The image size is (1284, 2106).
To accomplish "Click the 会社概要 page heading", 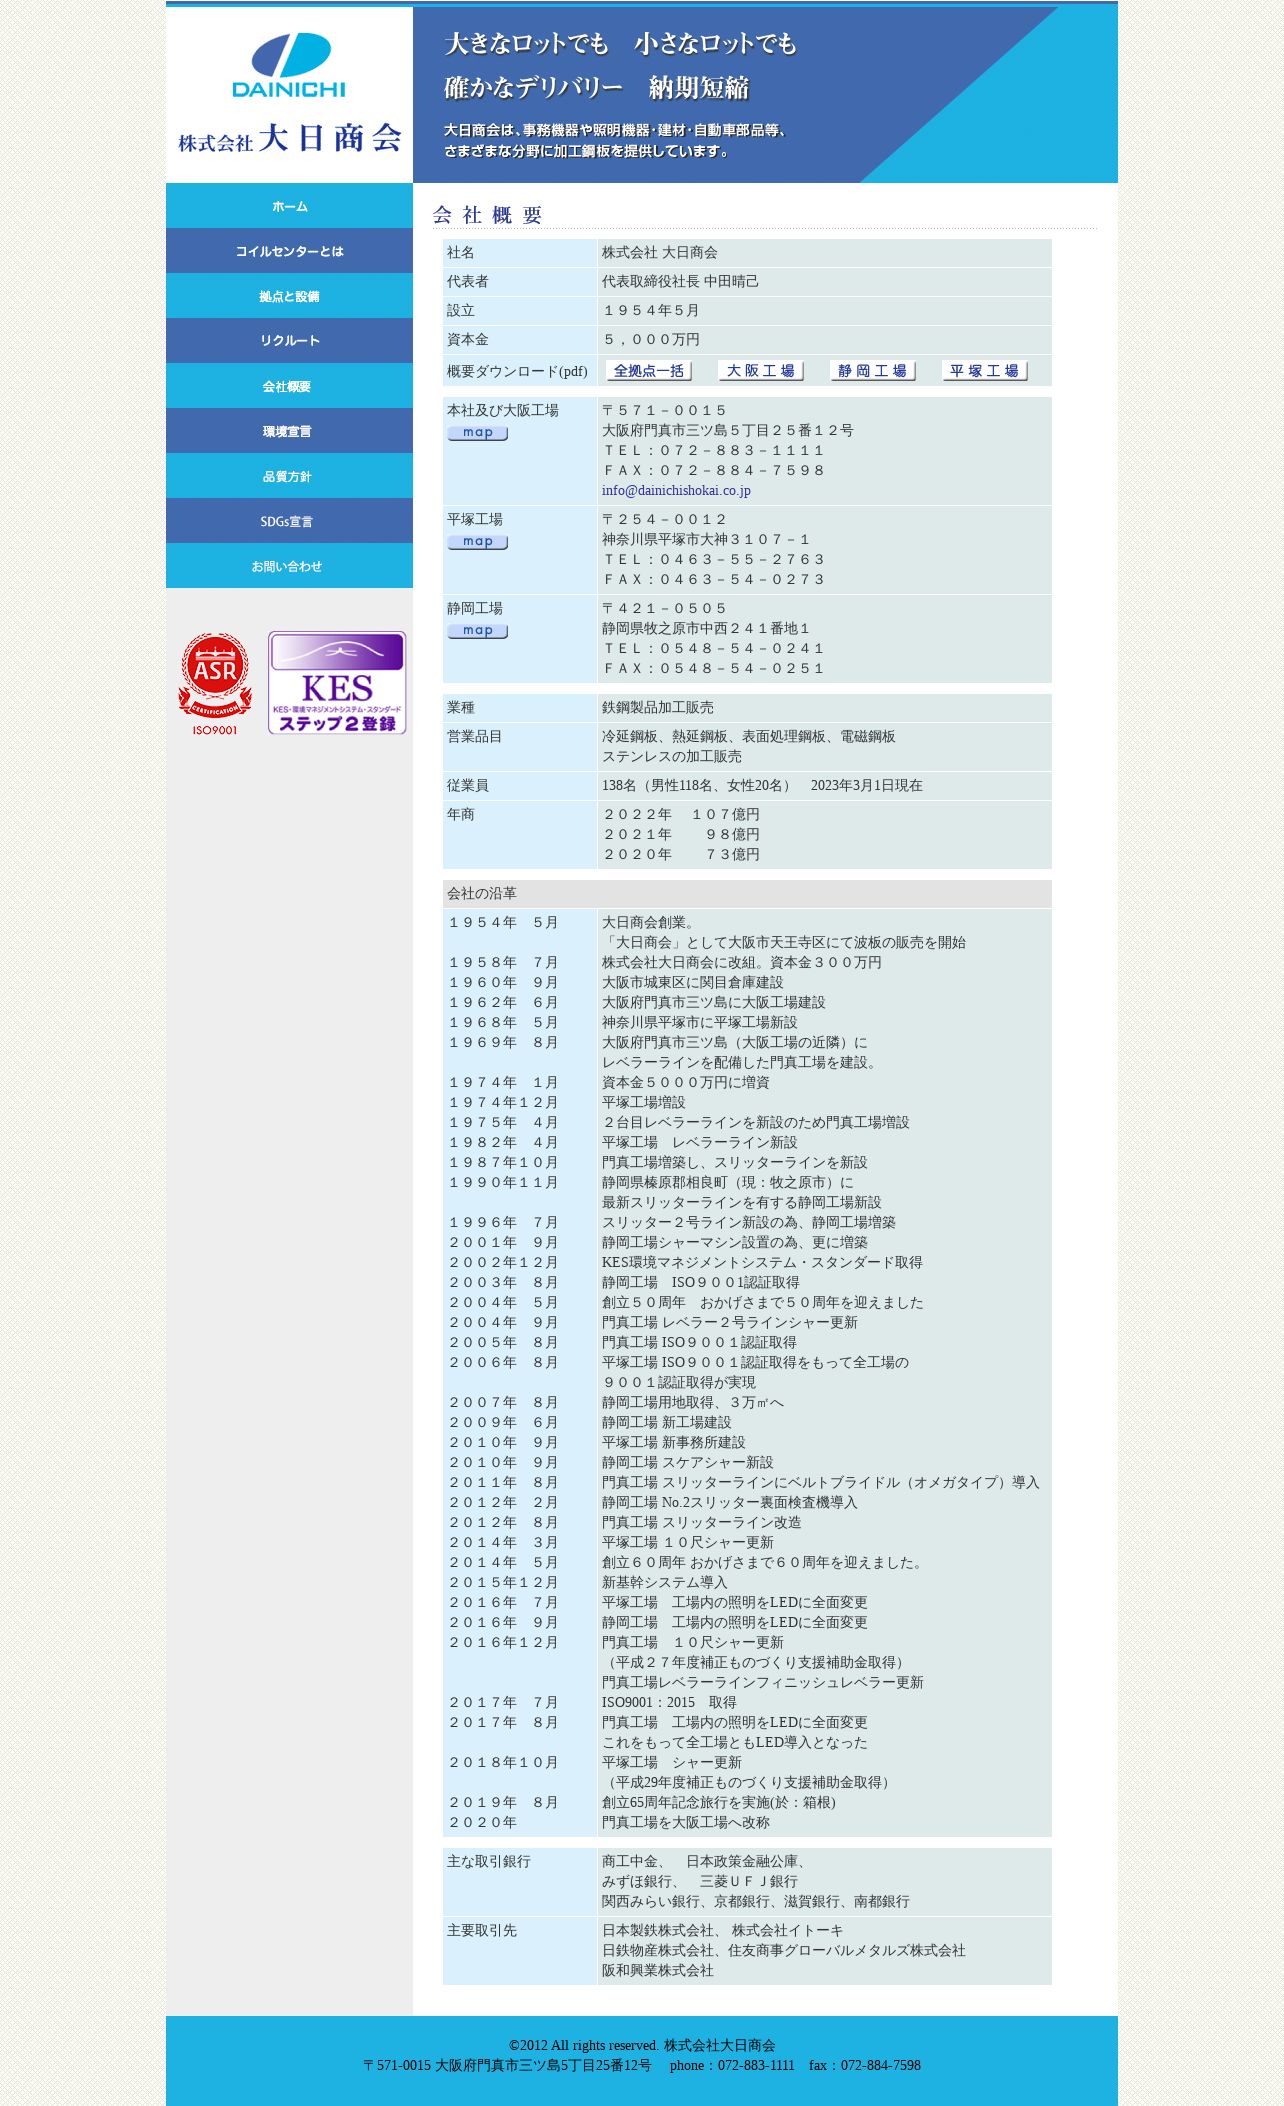I will pos(488,215).
